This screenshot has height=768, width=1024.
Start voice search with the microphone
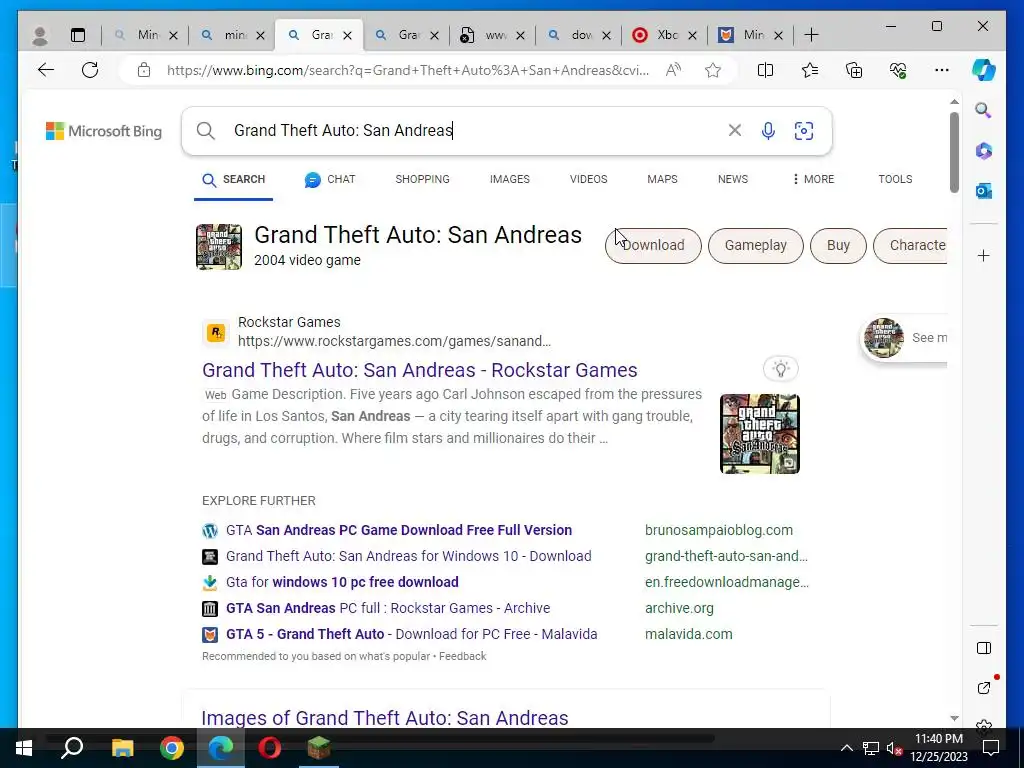click(x=769, y=131)
